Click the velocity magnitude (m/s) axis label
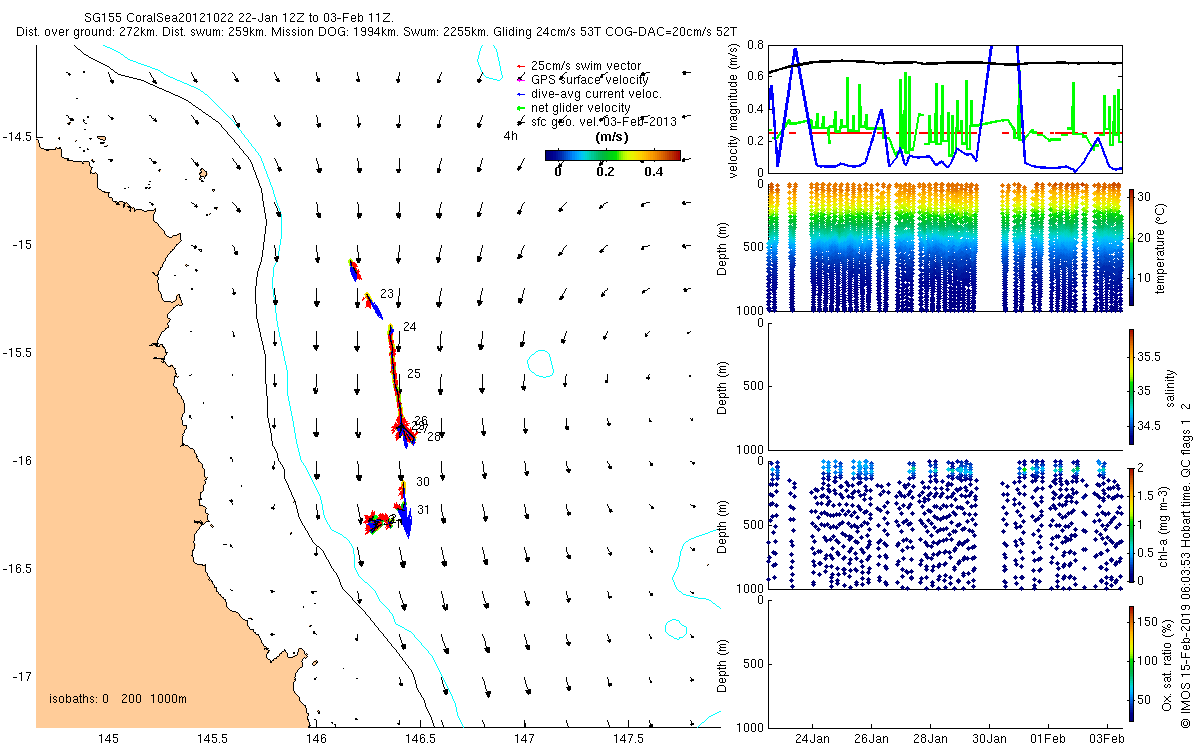Screen dimensions: 1200x750 point(734,113)
